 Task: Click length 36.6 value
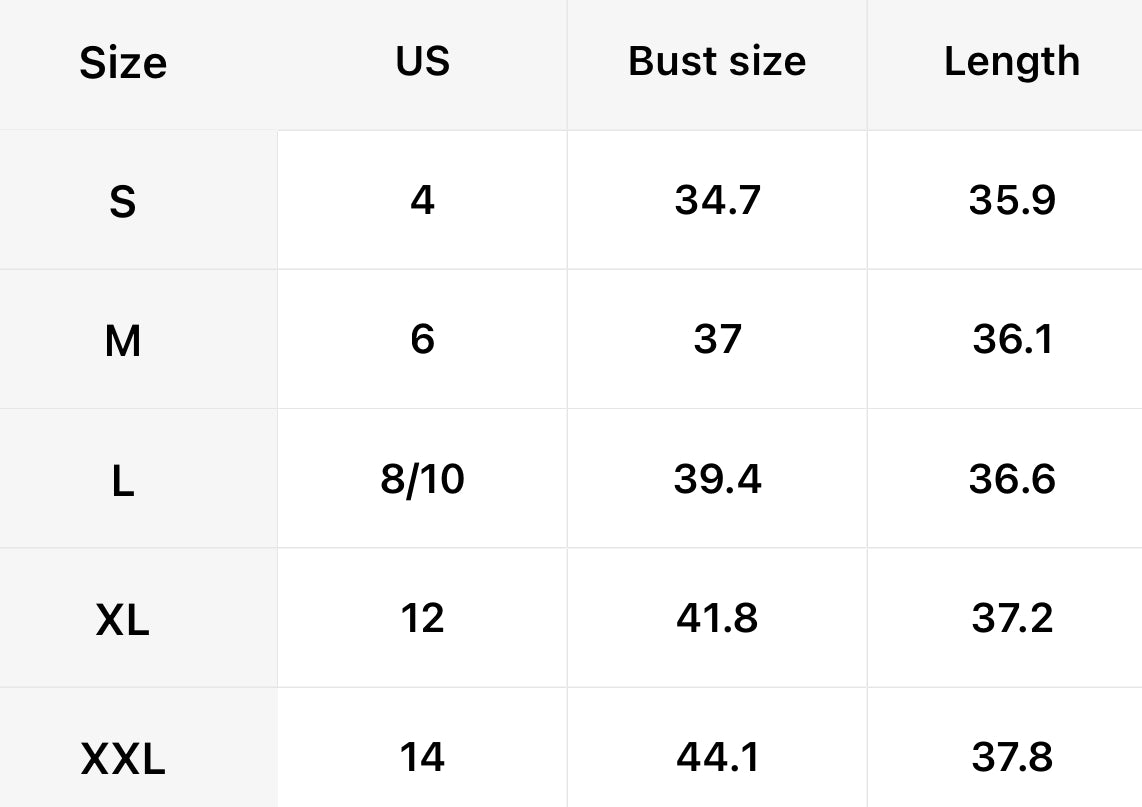point(1011,480)
